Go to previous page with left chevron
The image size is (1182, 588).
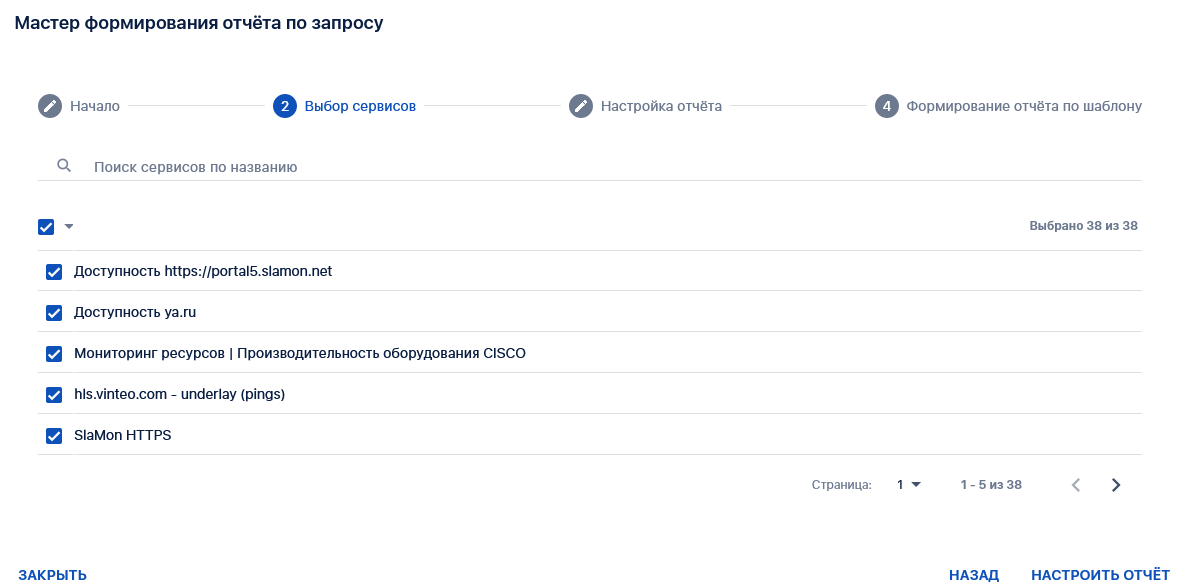[1076, 485]
